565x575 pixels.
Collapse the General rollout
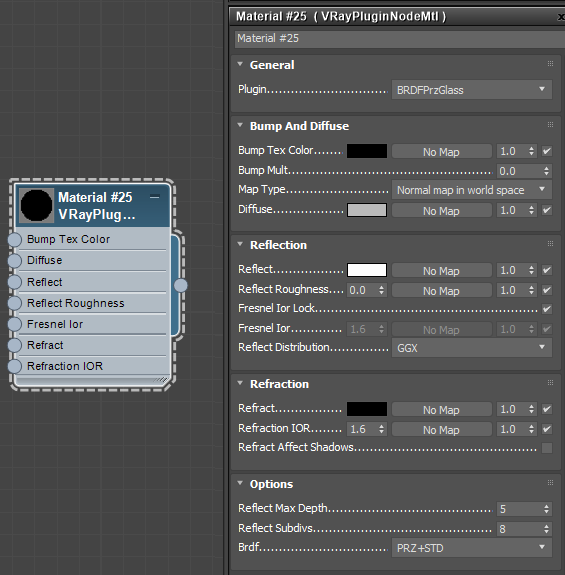click(x=240, y=64)
